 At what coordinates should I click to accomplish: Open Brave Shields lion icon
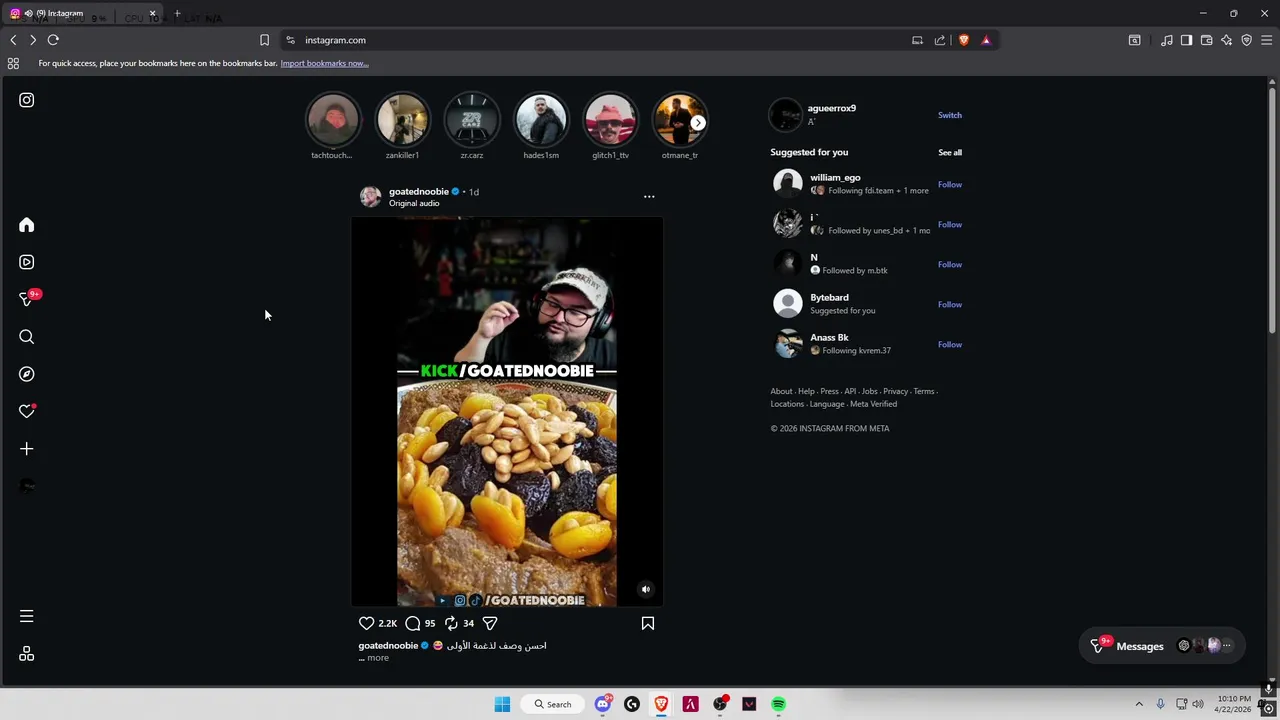(964, 40)
